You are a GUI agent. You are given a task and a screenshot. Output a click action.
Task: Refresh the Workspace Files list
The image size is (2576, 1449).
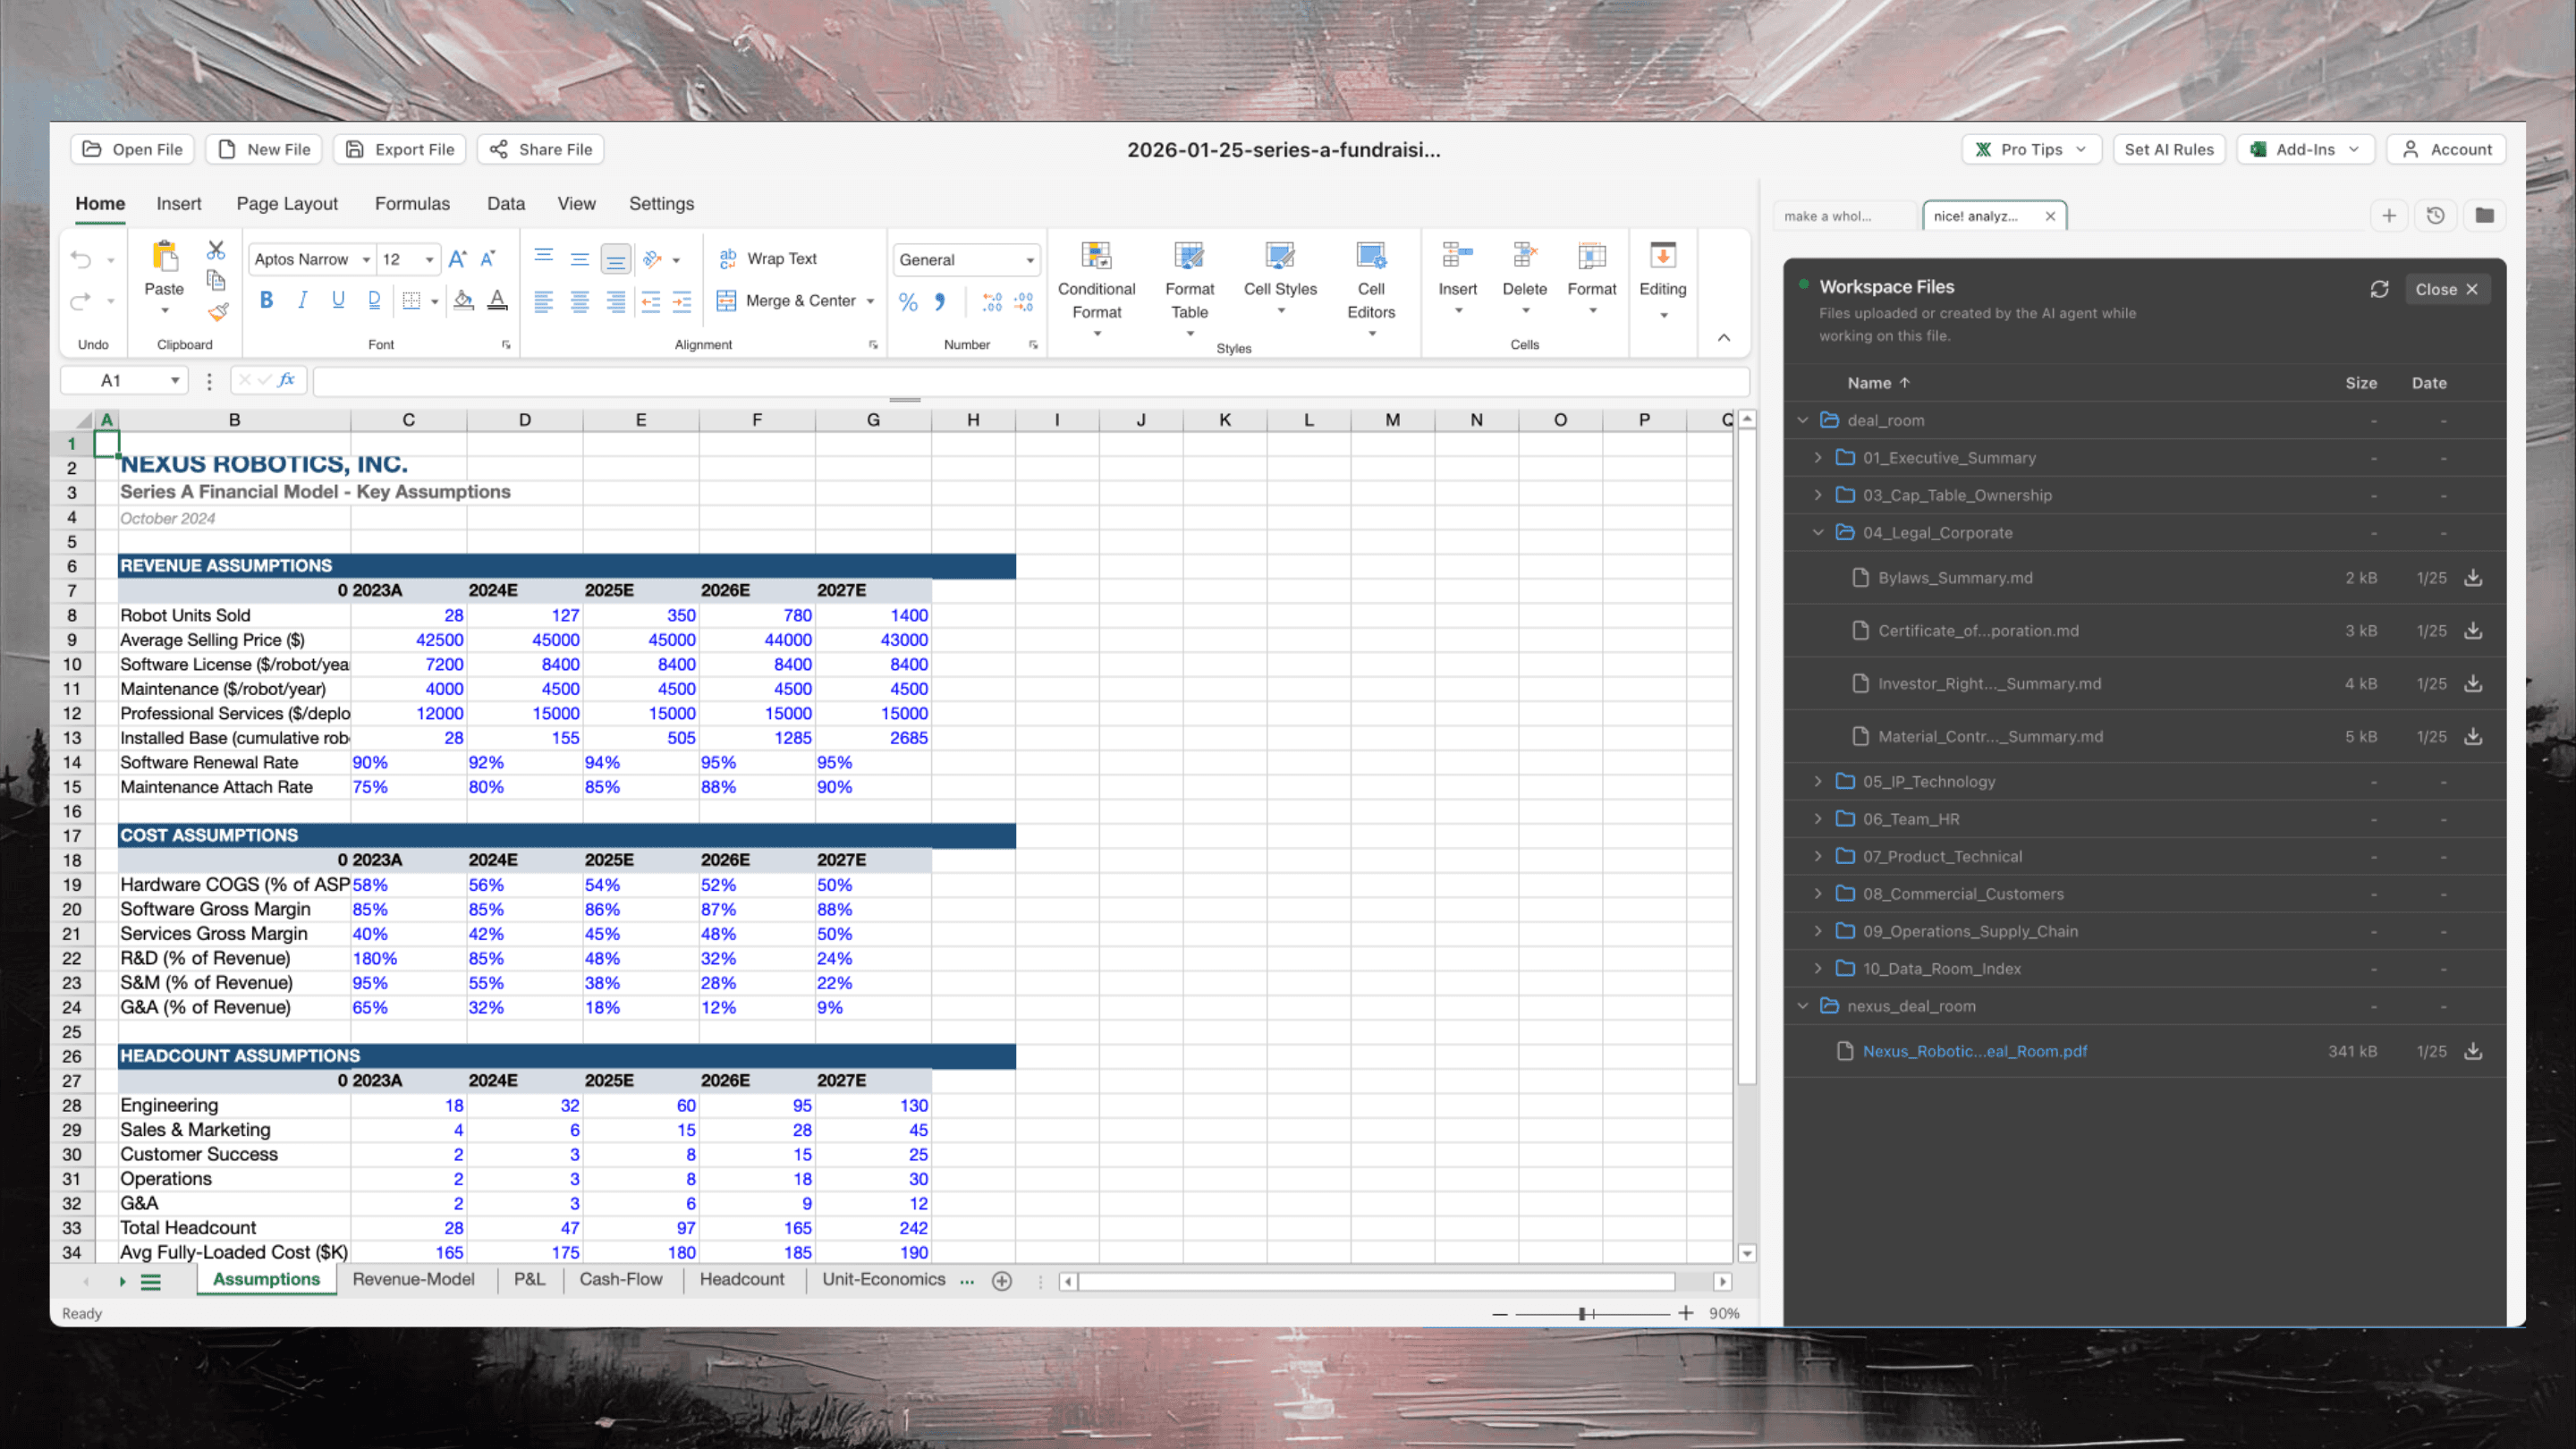(2379, 289)
